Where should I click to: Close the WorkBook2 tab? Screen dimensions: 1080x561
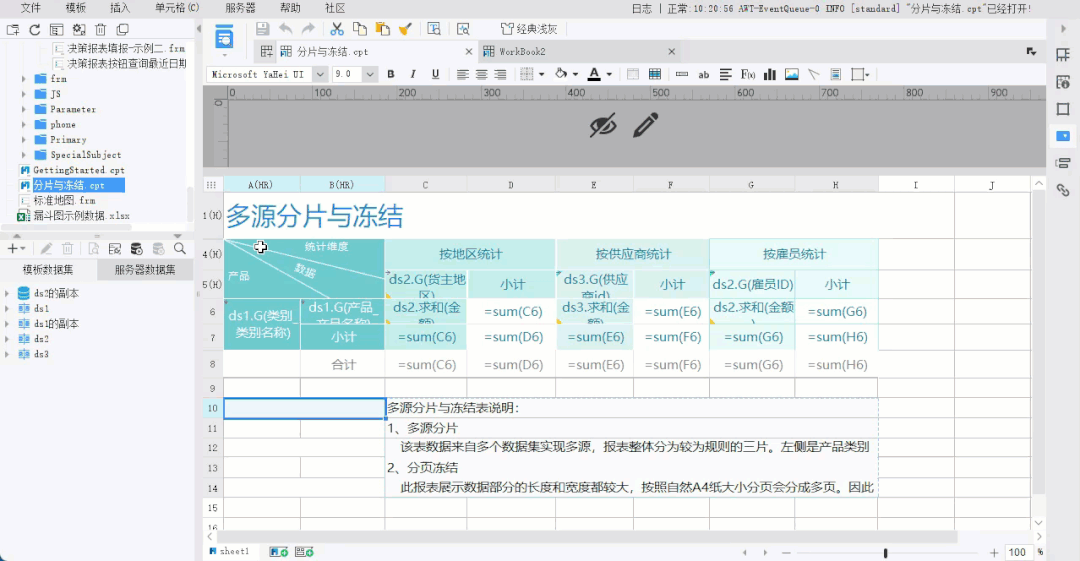[x=672, y=52]
